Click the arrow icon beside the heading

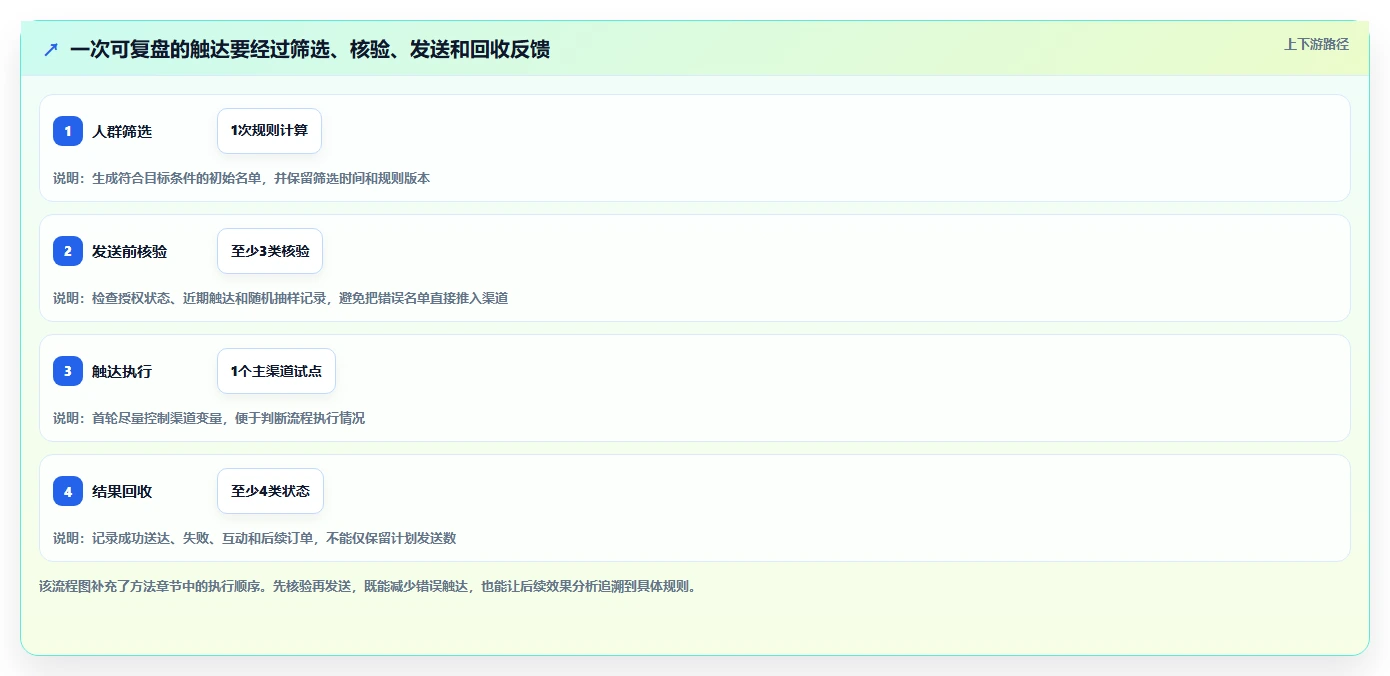51,49
